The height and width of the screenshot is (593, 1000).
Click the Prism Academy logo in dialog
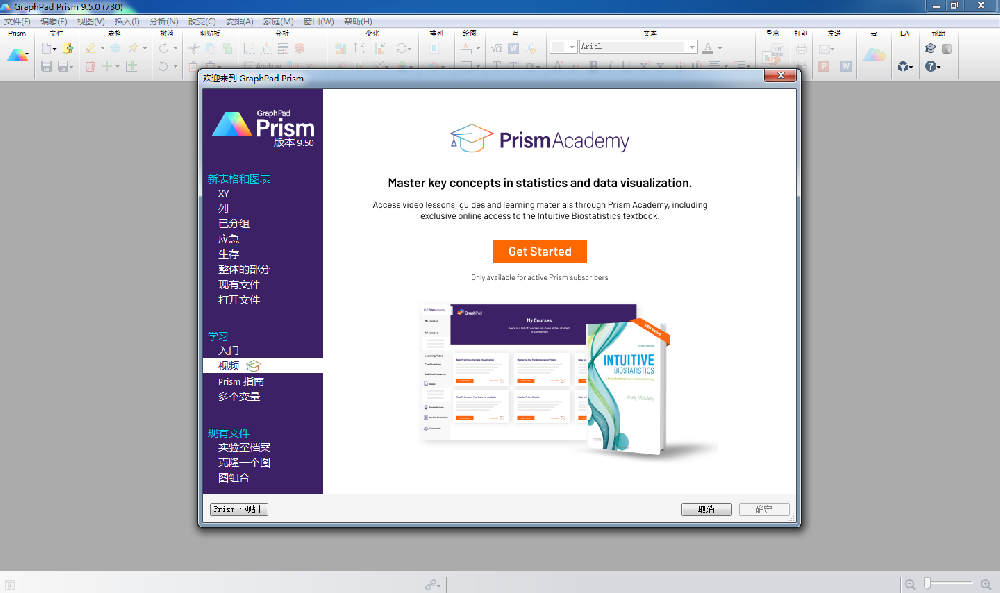[x=540, y=138]
